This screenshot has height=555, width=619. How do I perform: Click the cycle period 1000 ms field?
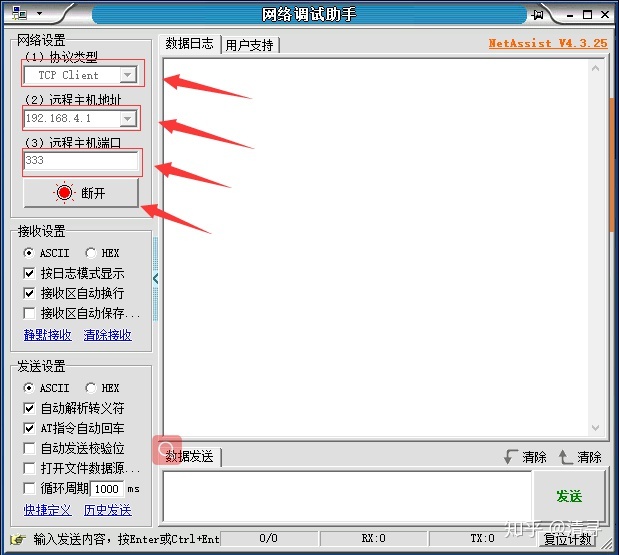click(107, 489)
